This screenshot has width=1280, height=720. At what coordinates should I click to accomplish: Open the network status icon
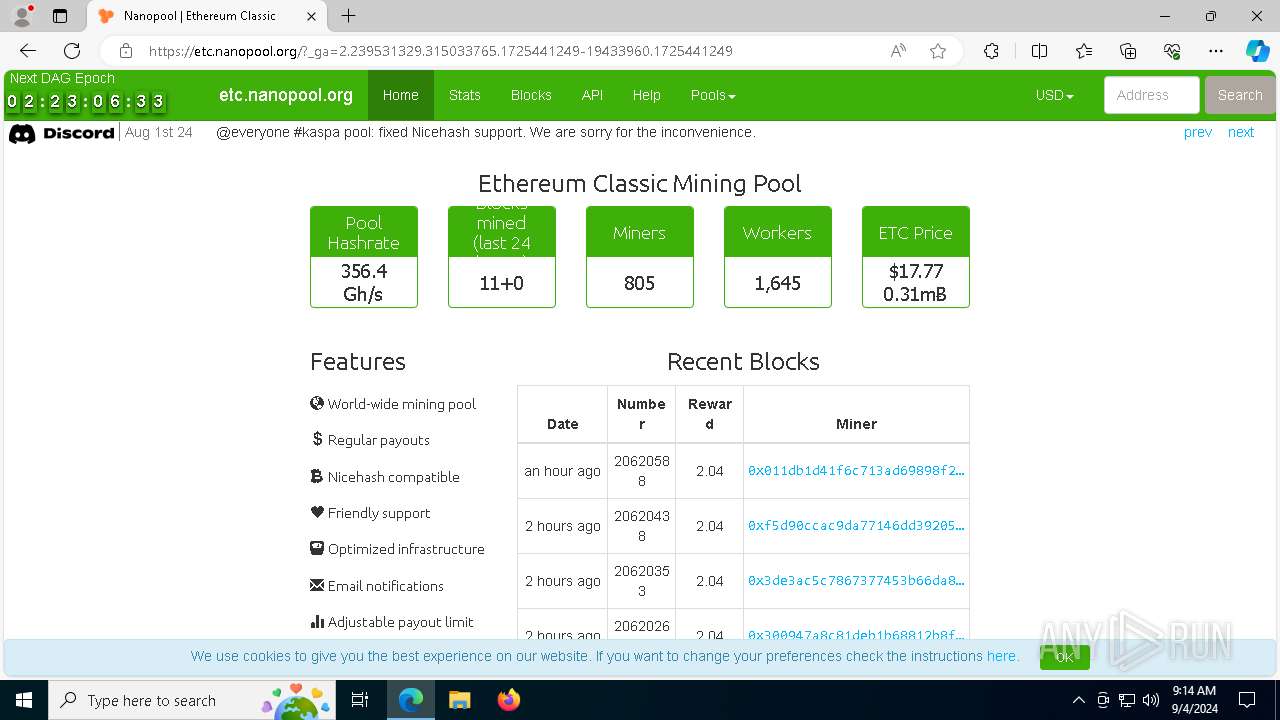click(x=1127, y=700)
